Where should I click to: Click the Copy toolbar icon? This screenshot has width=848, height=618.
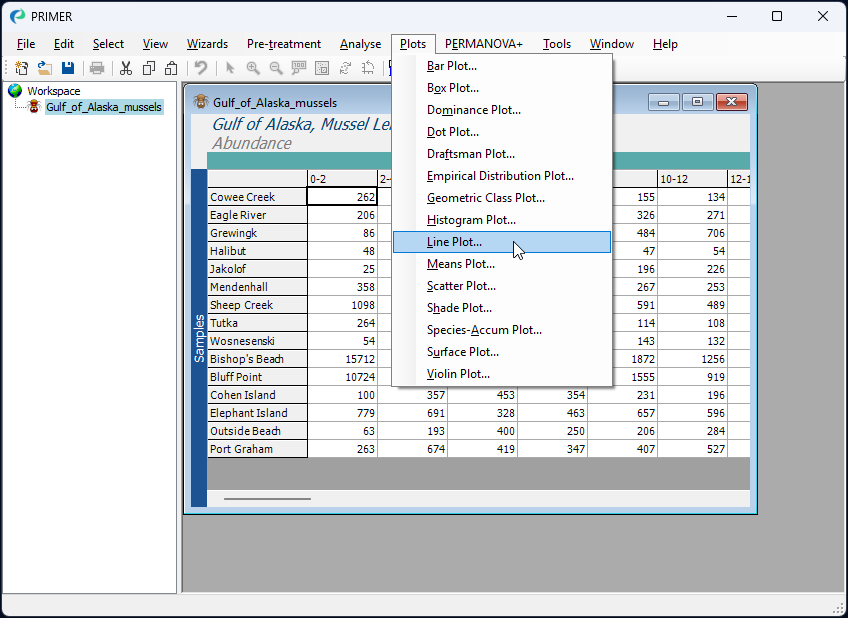(149, 68)
